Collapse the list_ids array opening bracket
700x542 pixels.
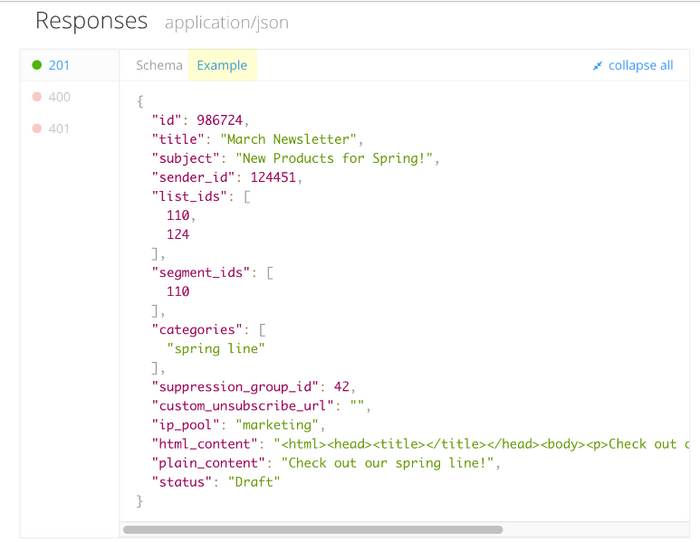coord(246,196)
